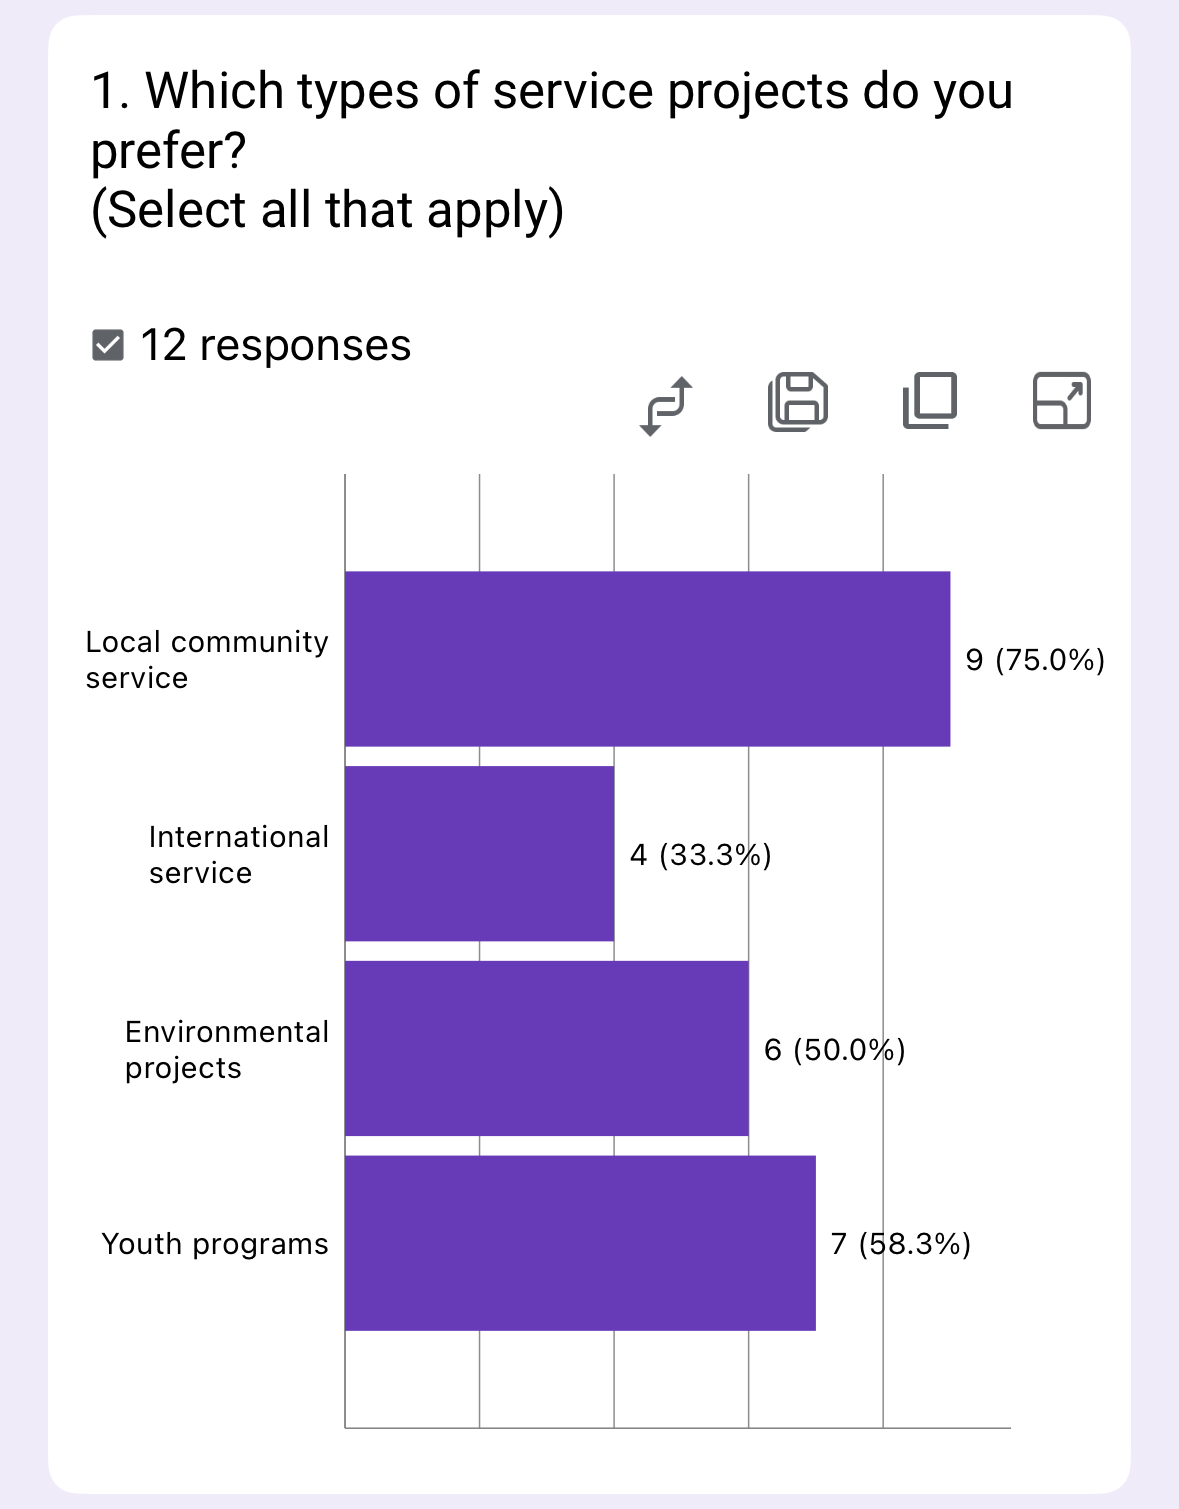Image resolution: width=1179 pixels, height=1509 pixels.
Task: Click the "4 (33.3%)" value label
Action: (700, 855)
